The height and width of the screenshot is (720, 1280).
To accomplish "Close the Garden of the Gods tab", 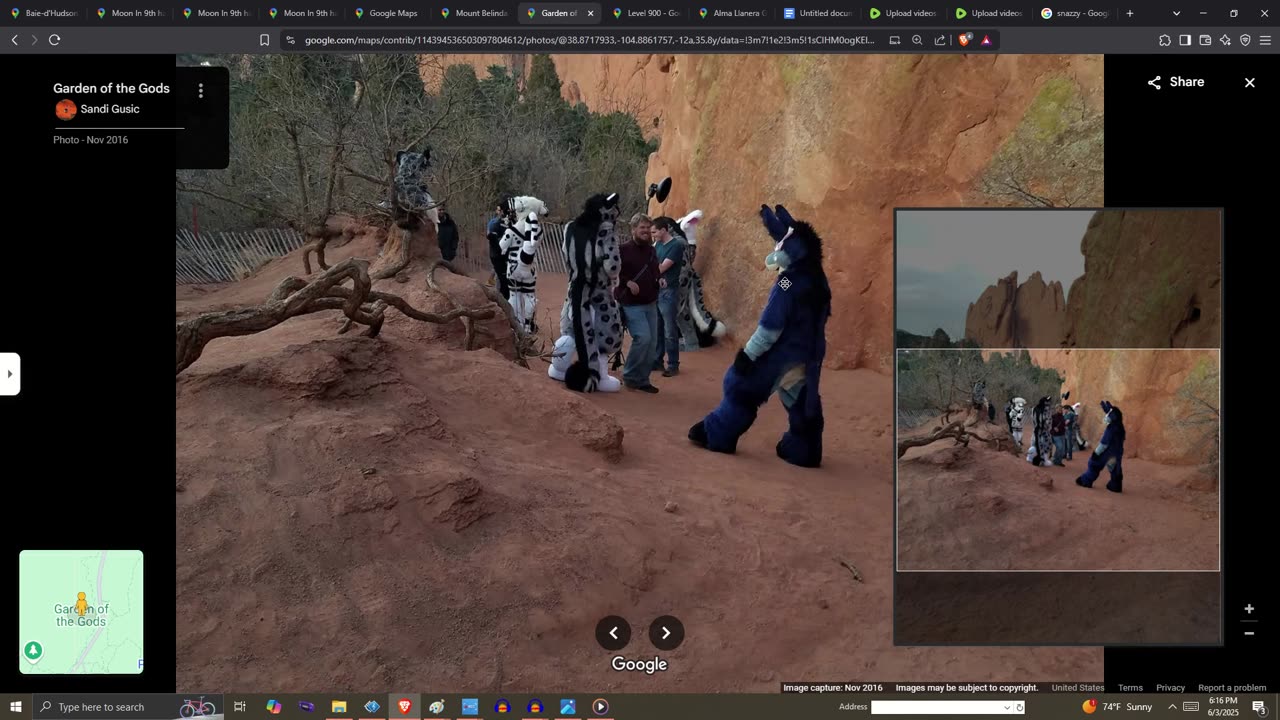I will (590, 13).
